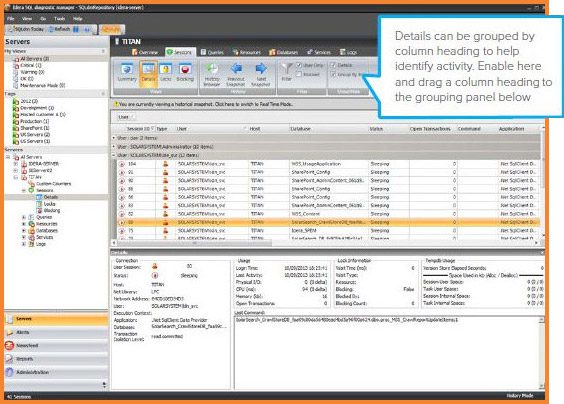Open the Newsfeed navigation pane
Image resolution: width=564 pixels, height=404 pixels.
click(56, 345)
